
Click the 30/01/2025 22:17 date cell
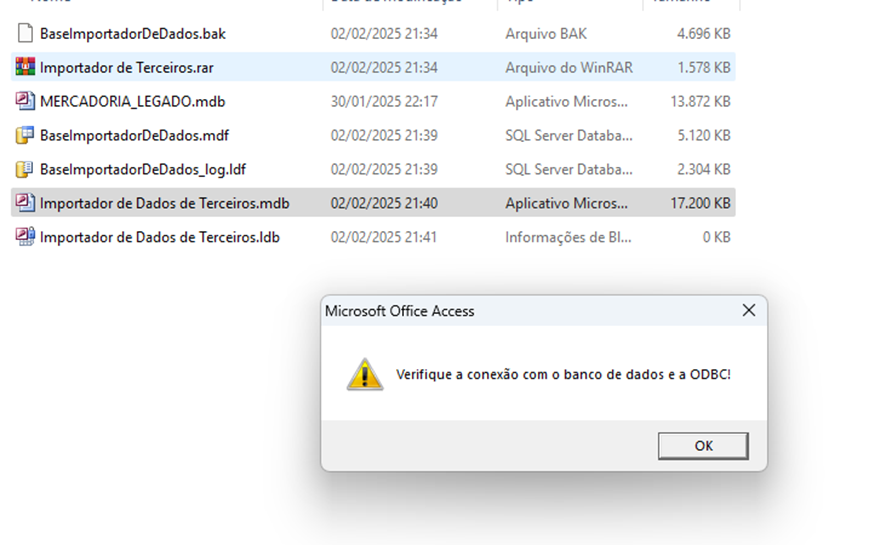tap(384, 102)
